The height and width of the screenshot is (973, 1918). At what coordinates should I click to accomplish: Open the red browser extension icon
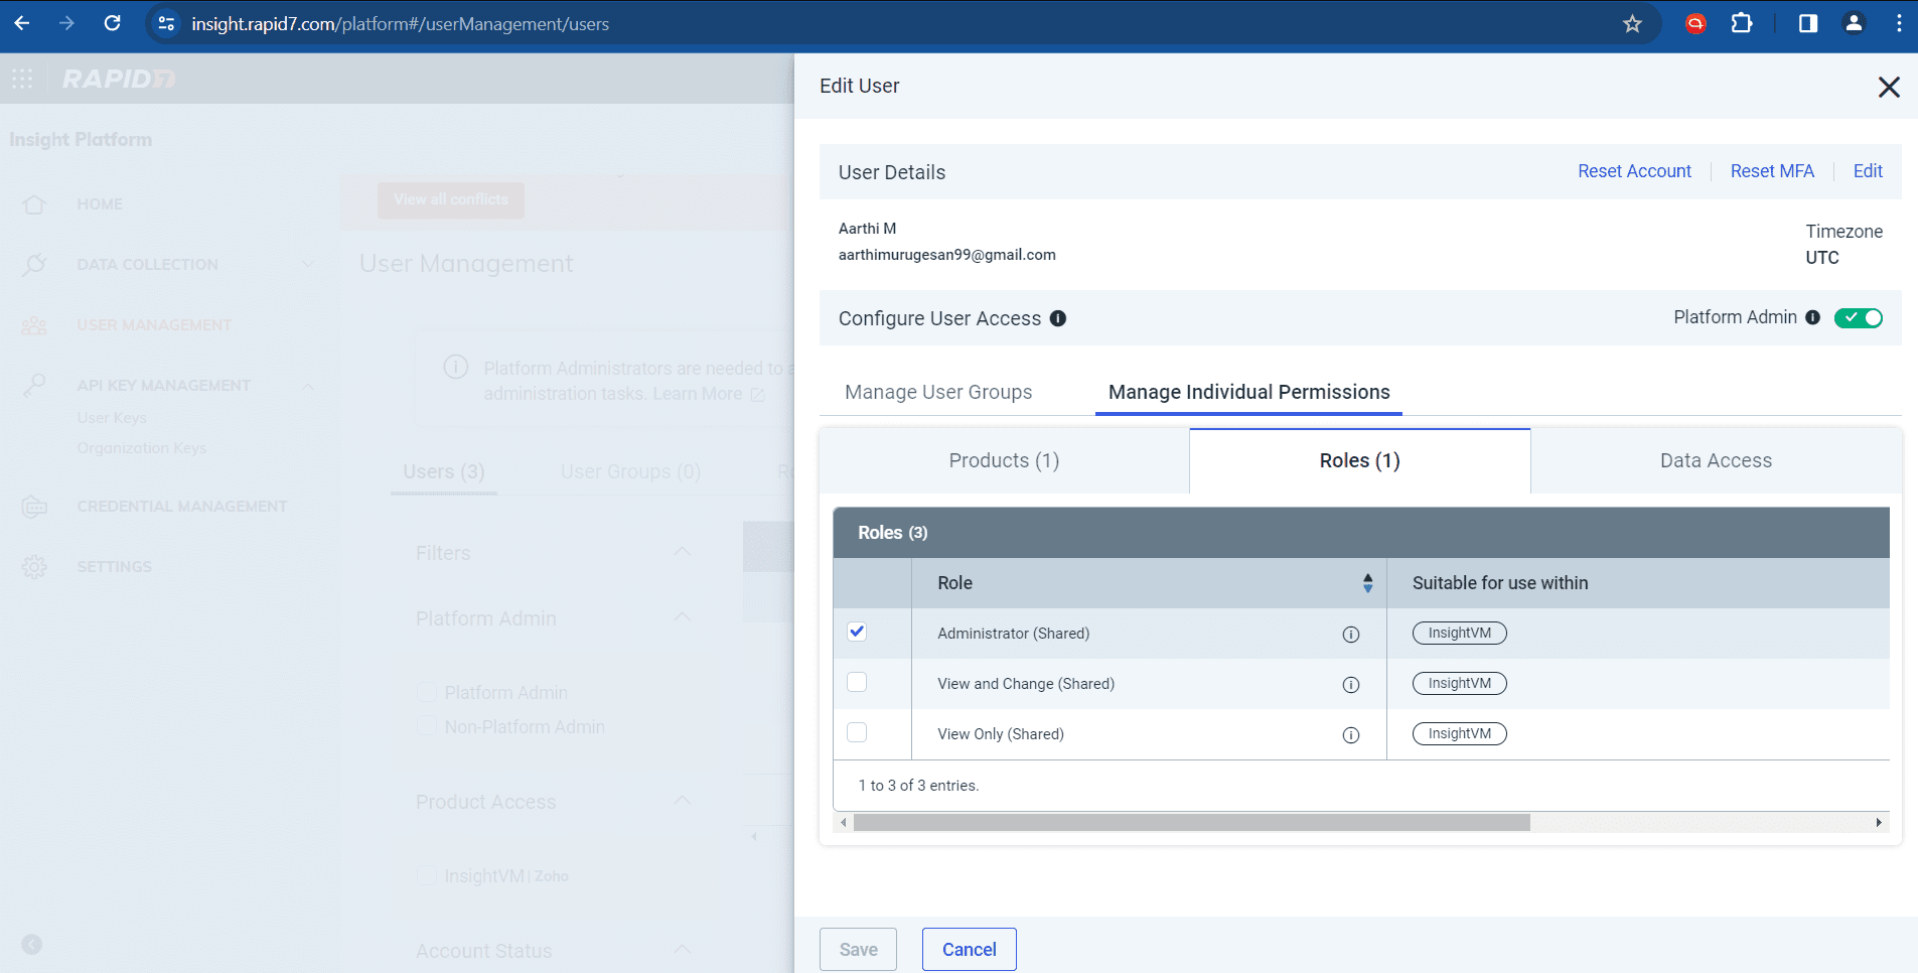(1695, 23)
